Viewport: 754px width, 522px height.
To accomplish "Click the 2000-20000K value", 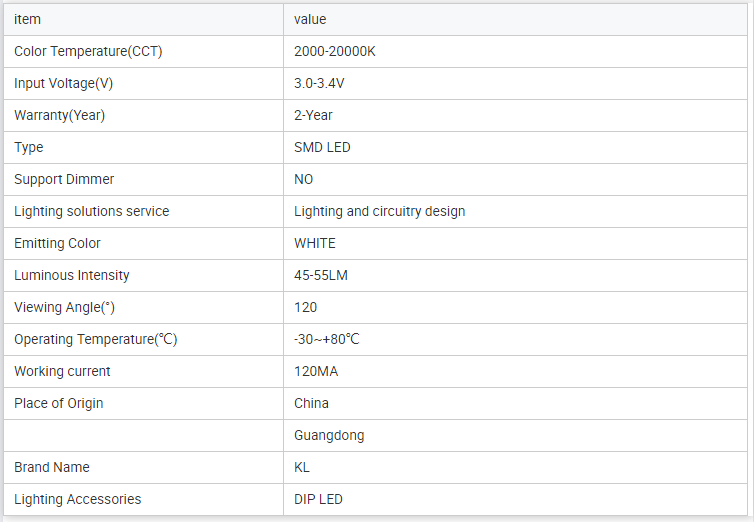I will tap(335, 51).
